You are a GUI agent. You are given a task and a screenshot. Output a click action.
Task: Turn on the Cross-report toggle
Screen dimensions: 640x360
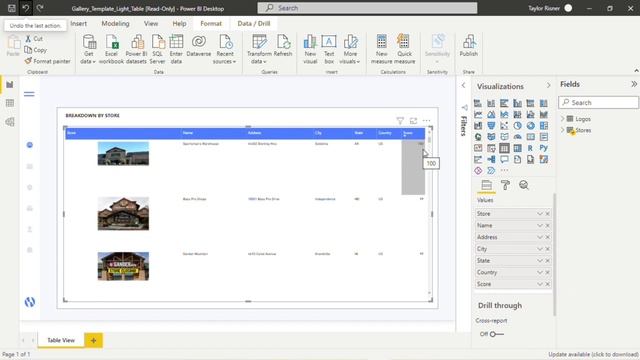coord(496,334)
